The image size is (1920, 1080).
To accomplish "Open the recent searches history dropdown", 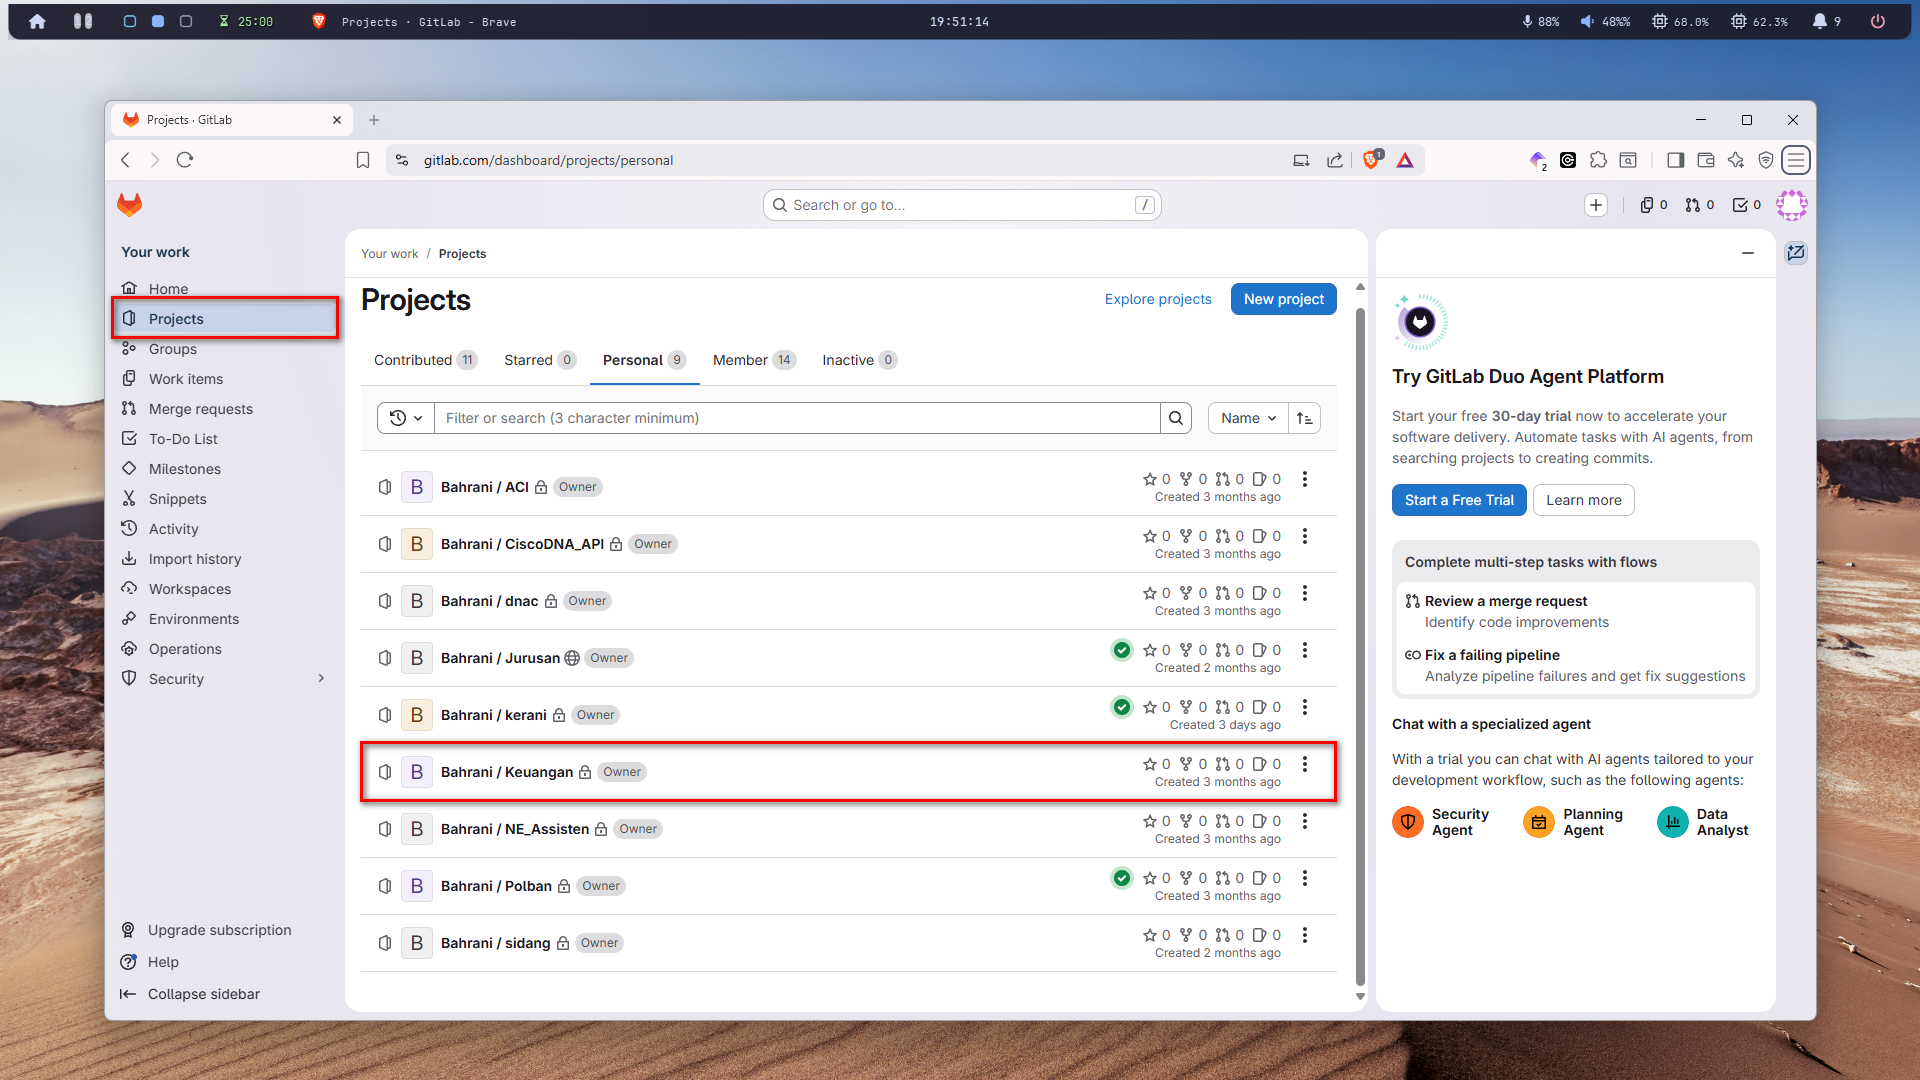I will (406, 418).
